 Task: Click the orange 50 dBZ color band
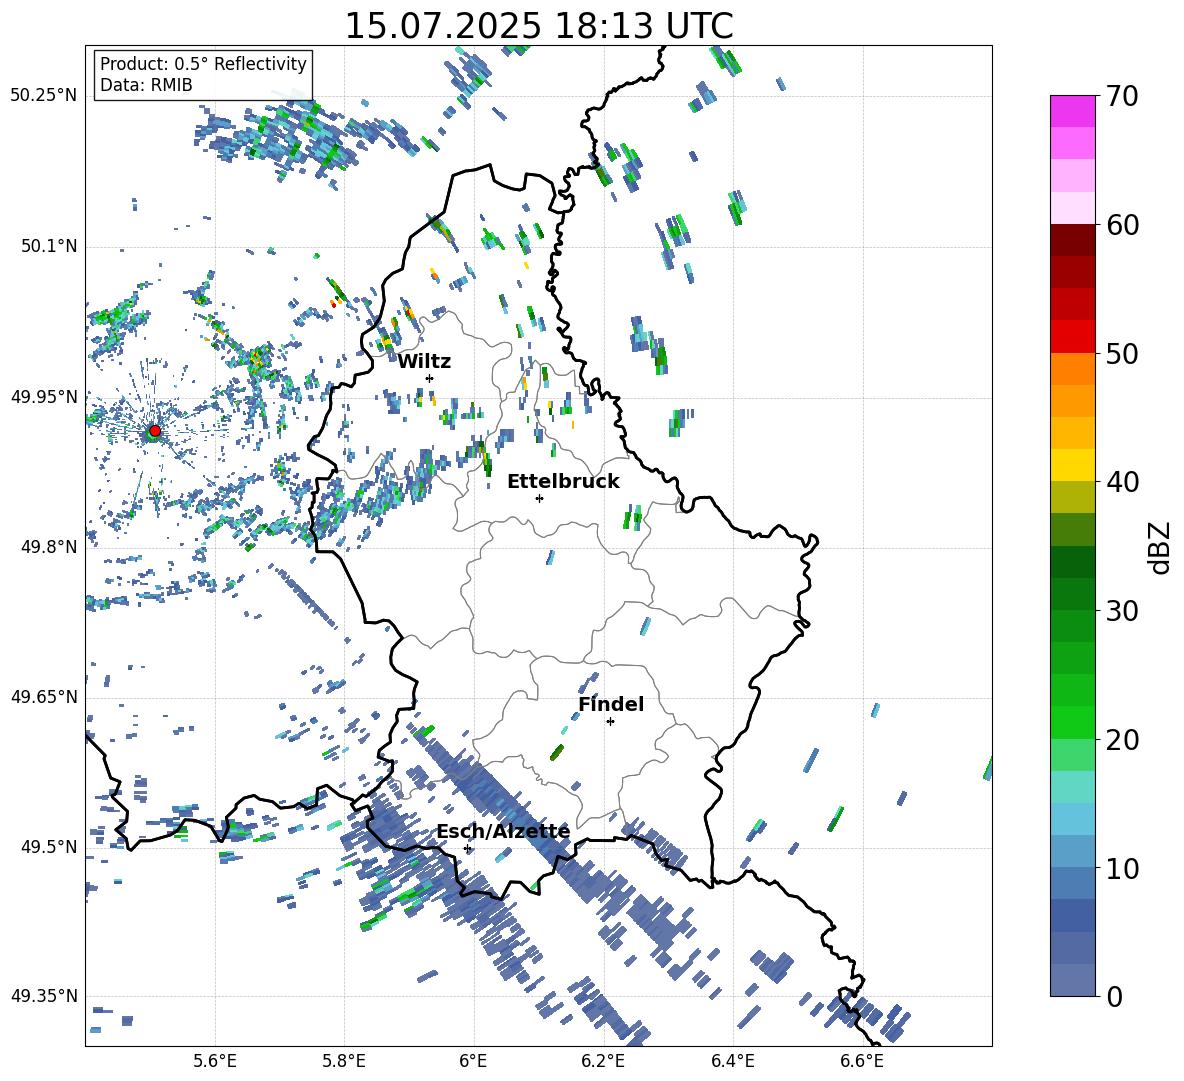(x=1072, y=368)
